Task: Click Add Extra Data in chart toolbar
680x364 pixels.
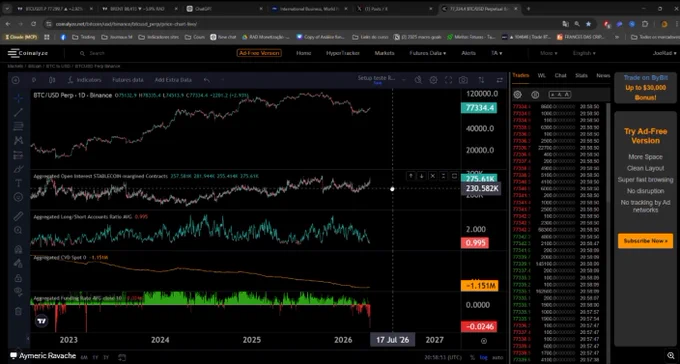Action: tap(173, 80)
